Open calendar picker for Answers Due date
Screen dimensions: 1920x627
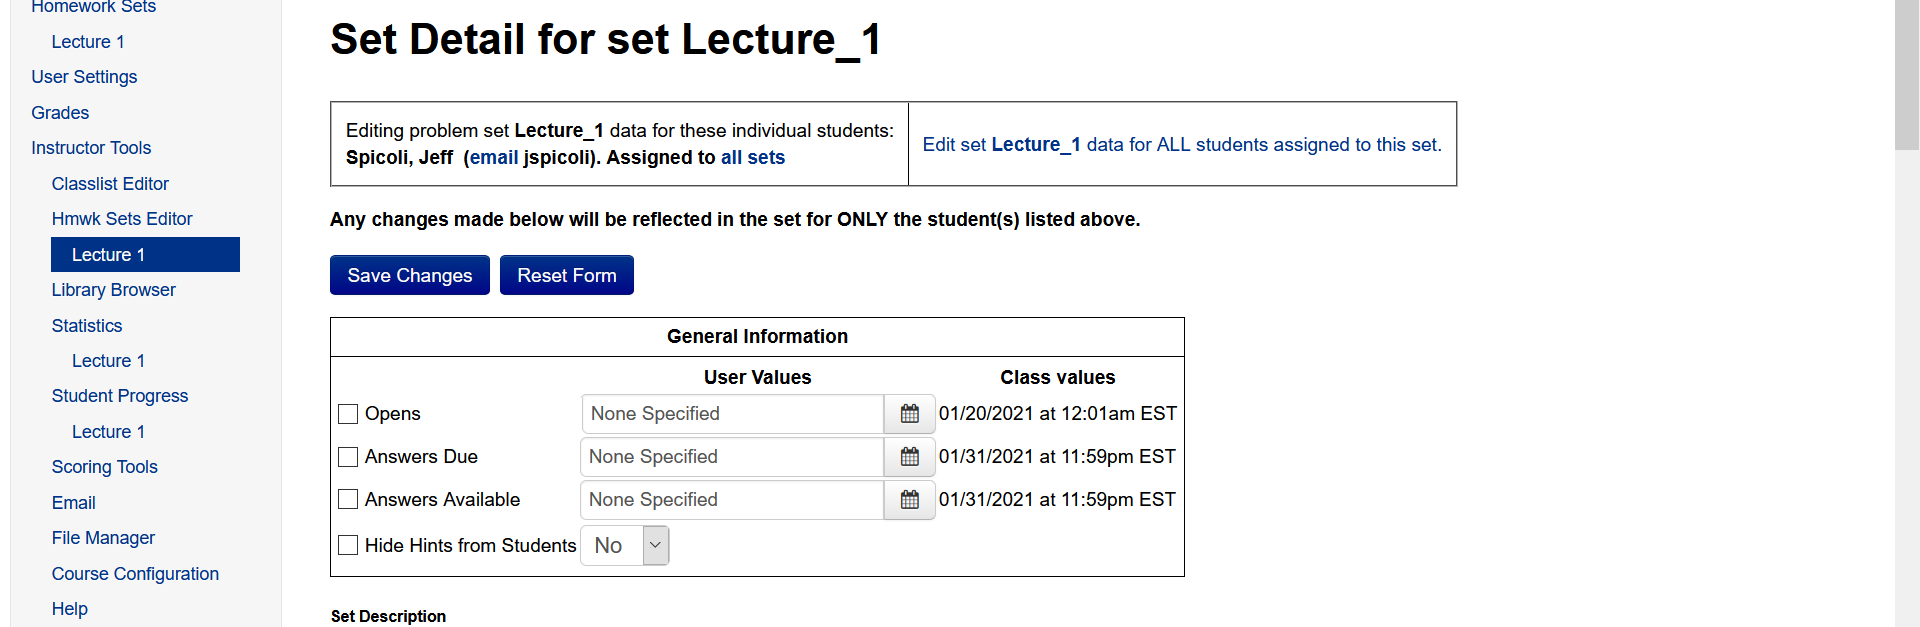pos(909,457)
